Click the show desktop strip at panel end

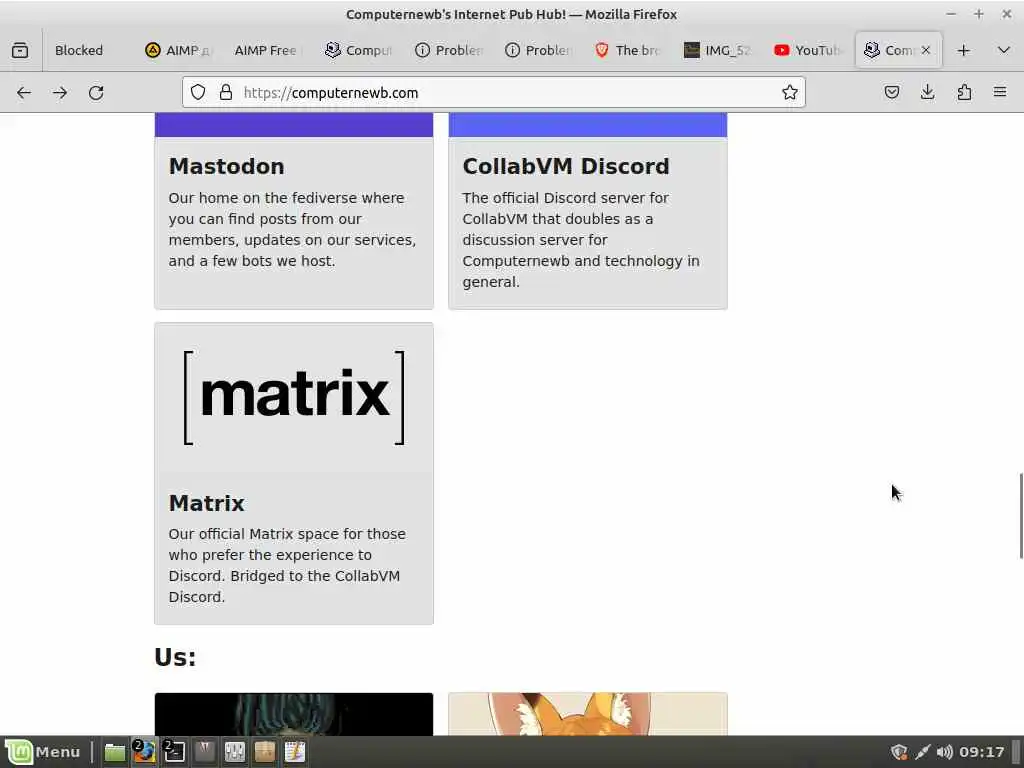point(1017,752)
